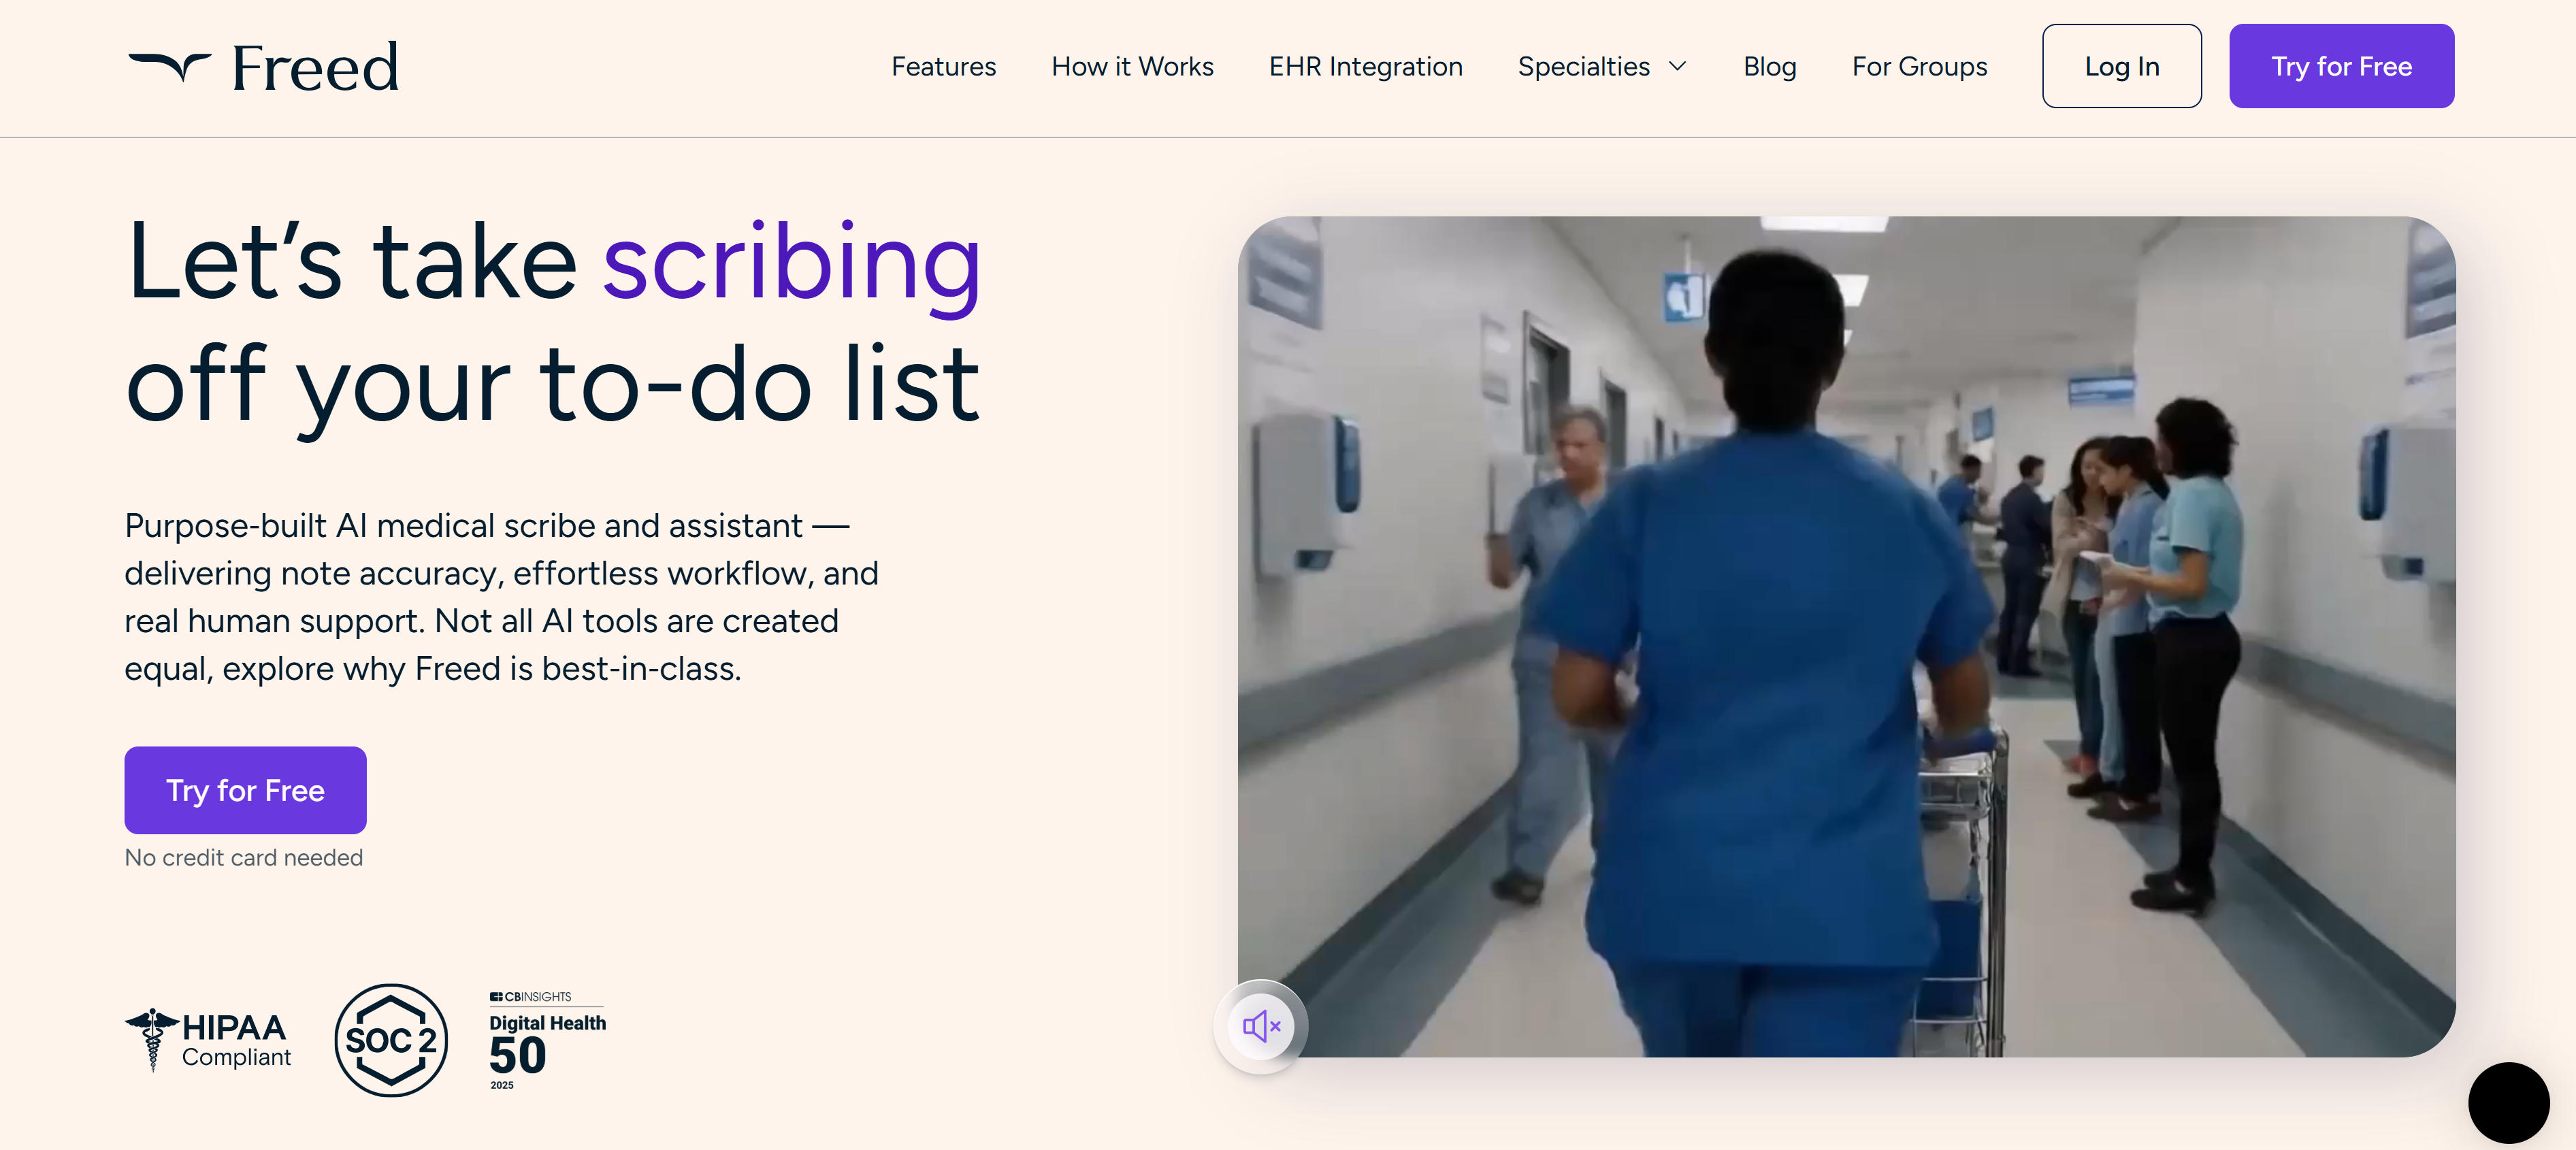This screenshot has height=1150, width=2576.
Task: Click For Groups in navigation
Action: click(x=1919, y=66)
